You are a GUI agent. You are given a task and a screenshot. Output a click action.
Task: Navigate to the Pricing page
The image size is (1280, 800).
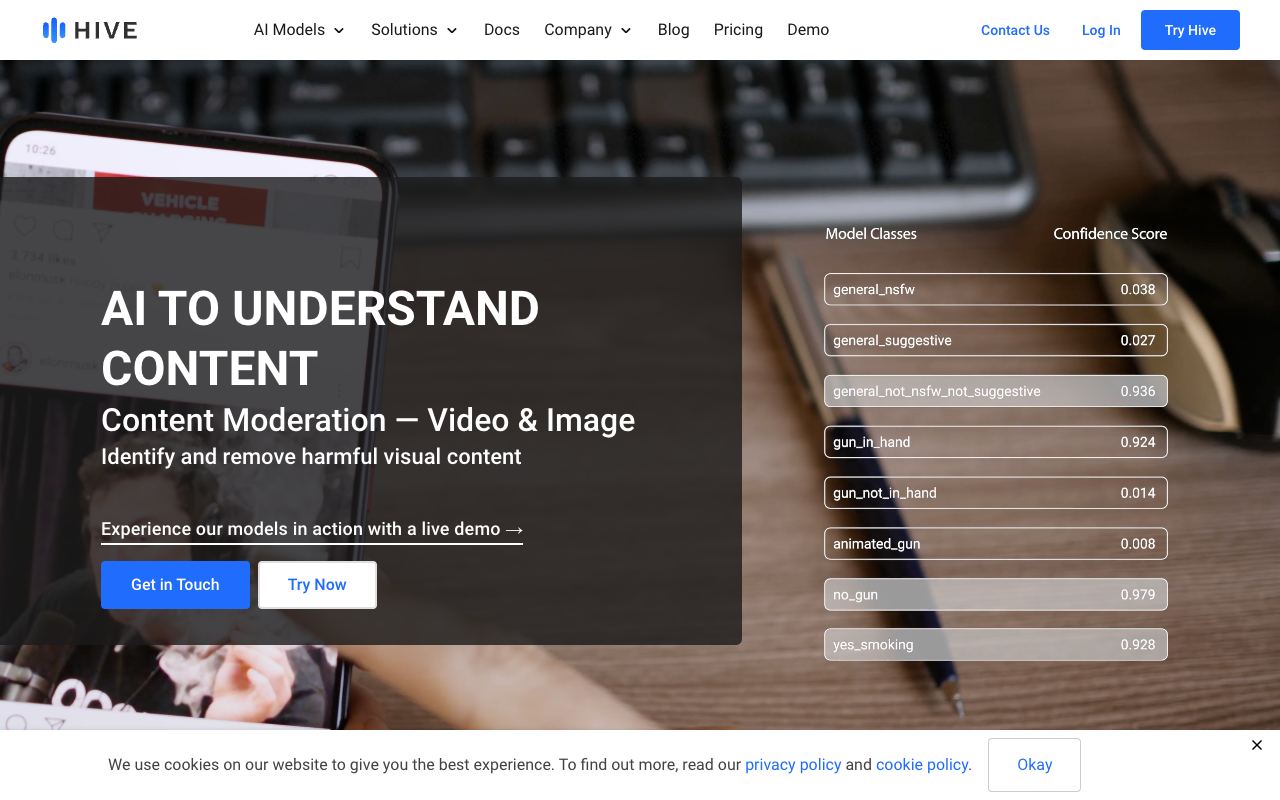[x=738, y=30]
